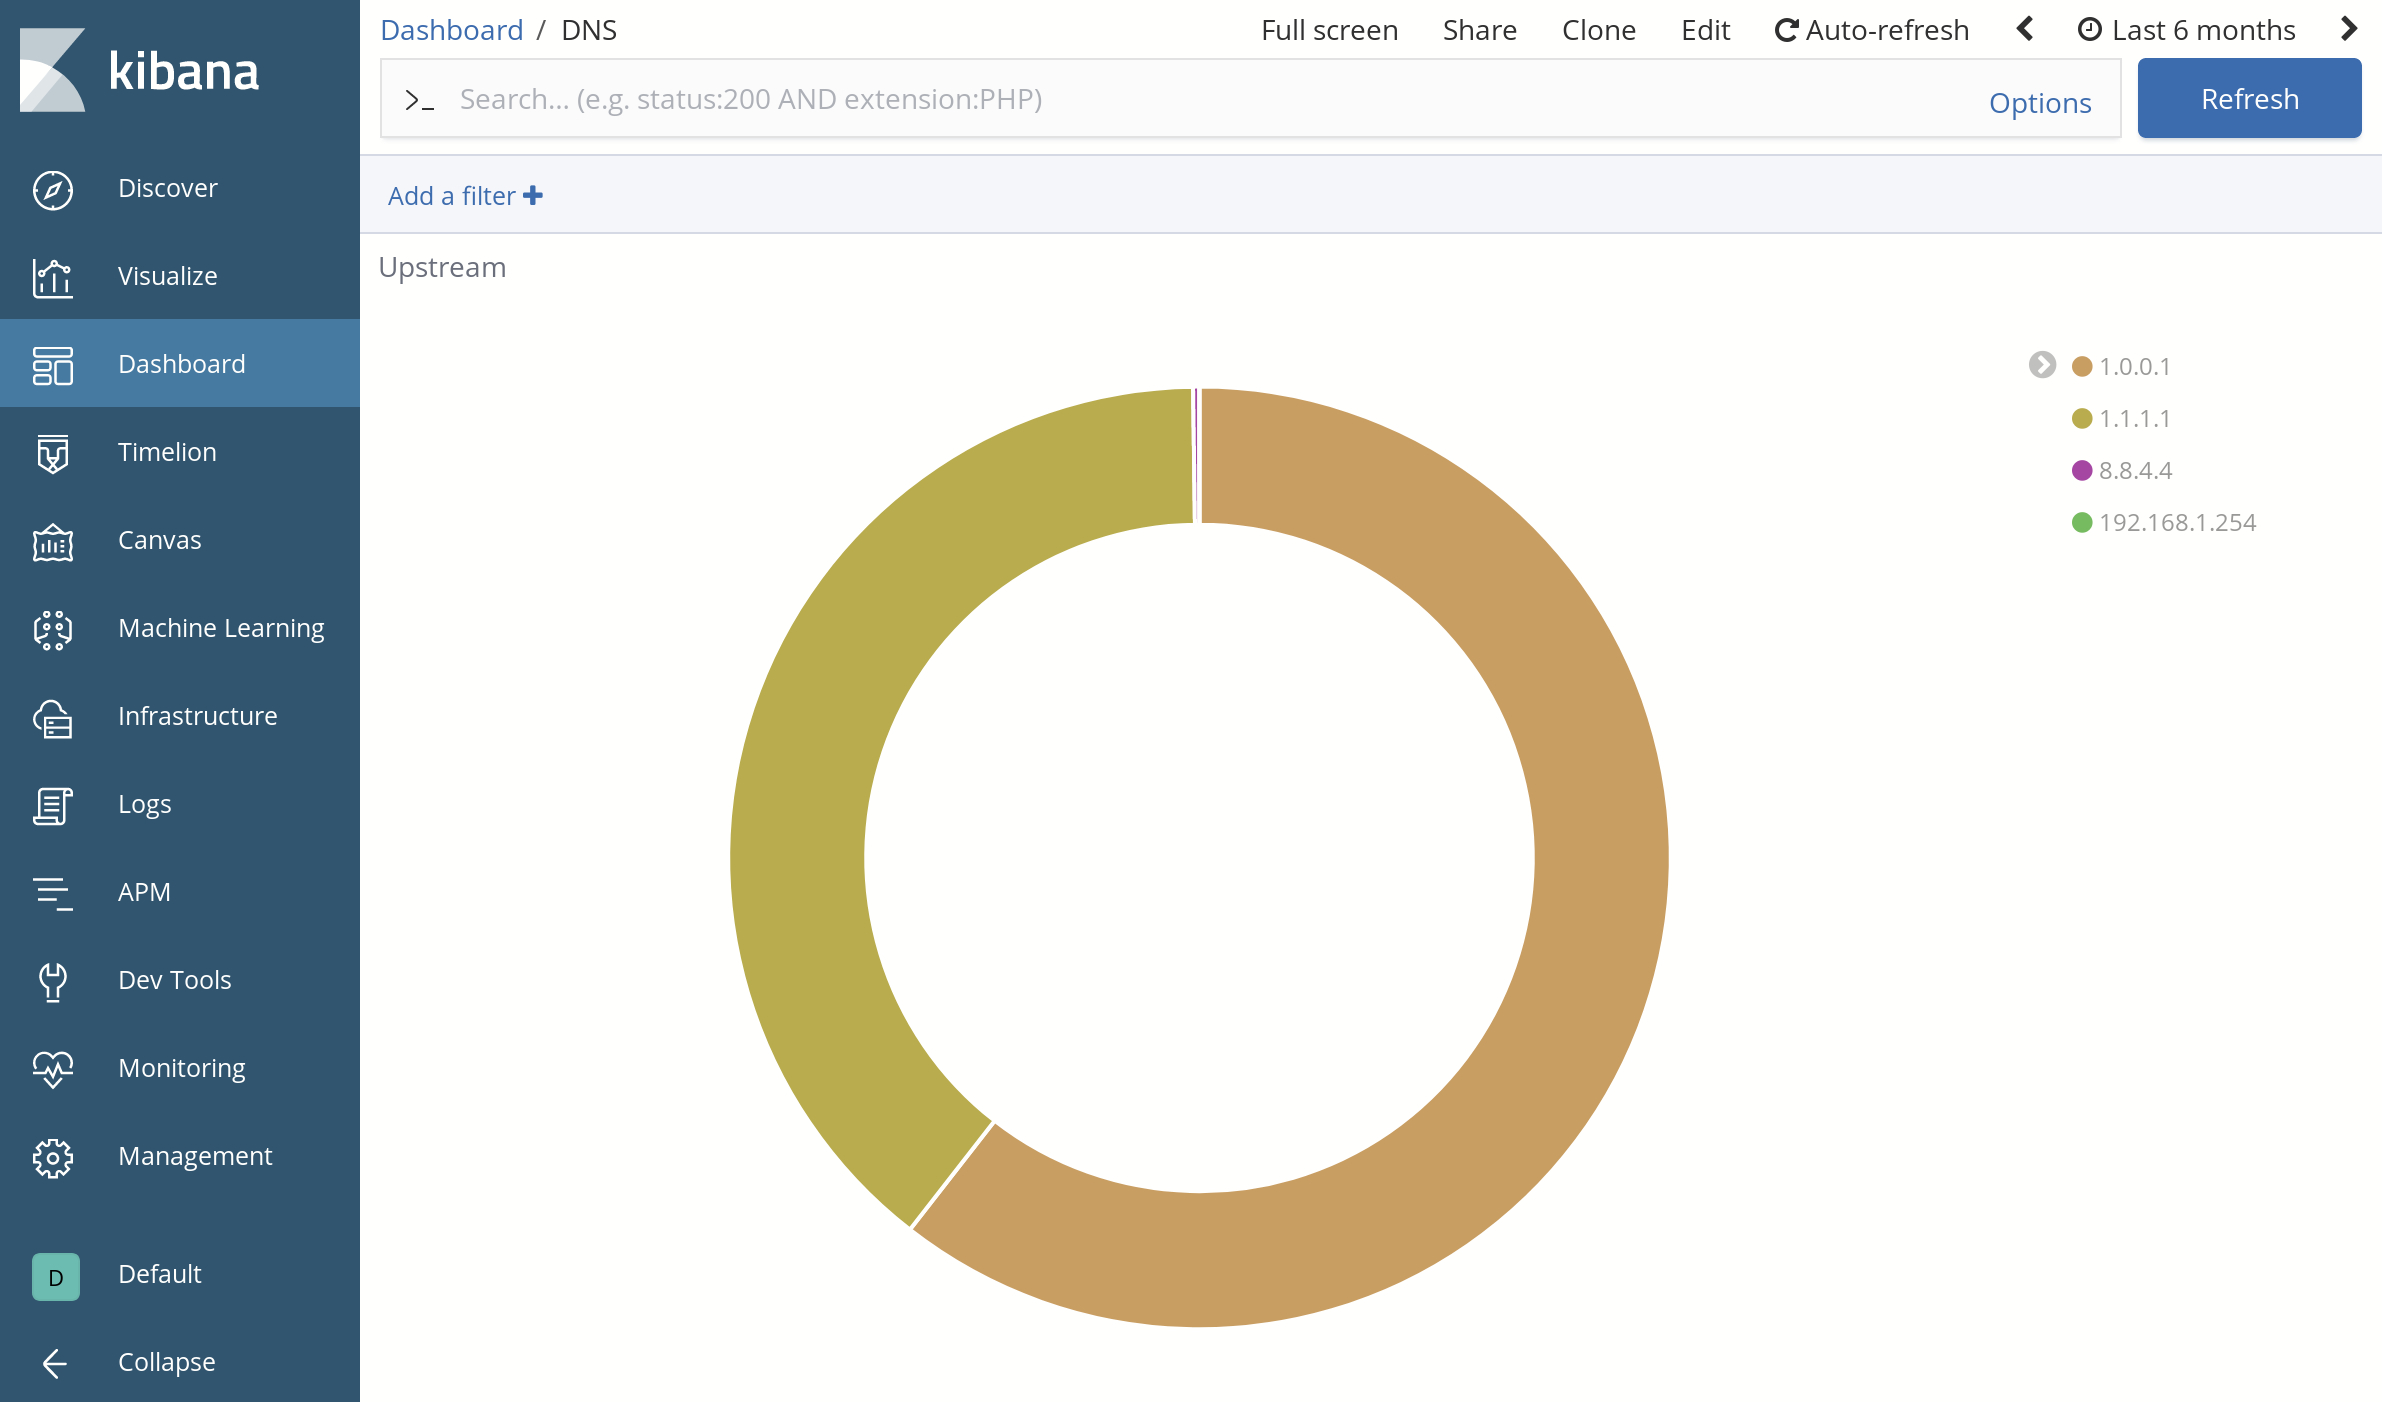Open Visualize via chart icon

tap(53, 278)
